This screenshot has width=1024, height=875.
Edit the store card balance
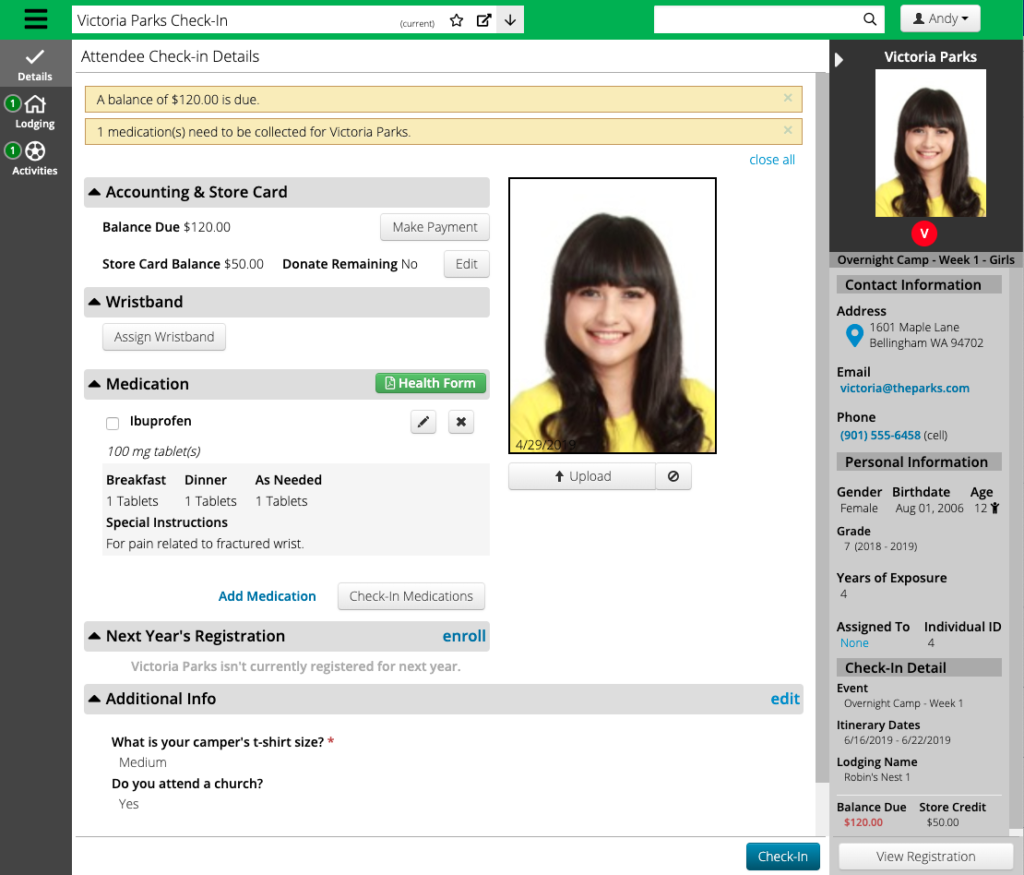466,264
